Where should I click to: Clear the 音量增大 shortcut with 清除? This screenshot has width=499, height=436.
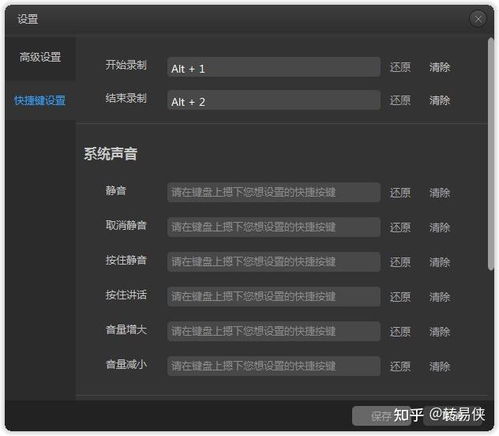pos(439,332)
